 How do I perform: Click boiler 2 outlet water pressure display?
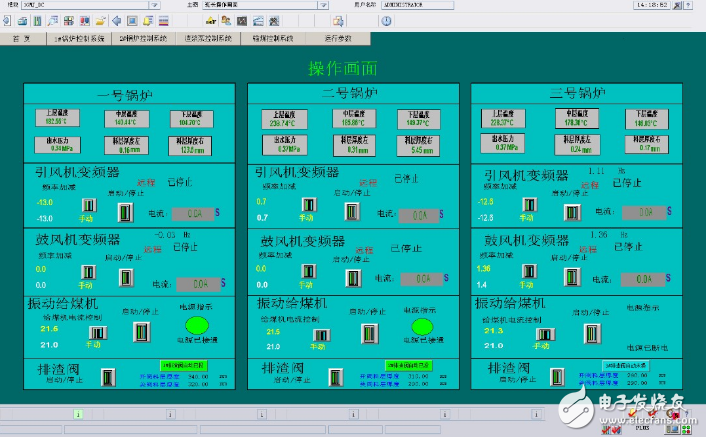[280, 146]
